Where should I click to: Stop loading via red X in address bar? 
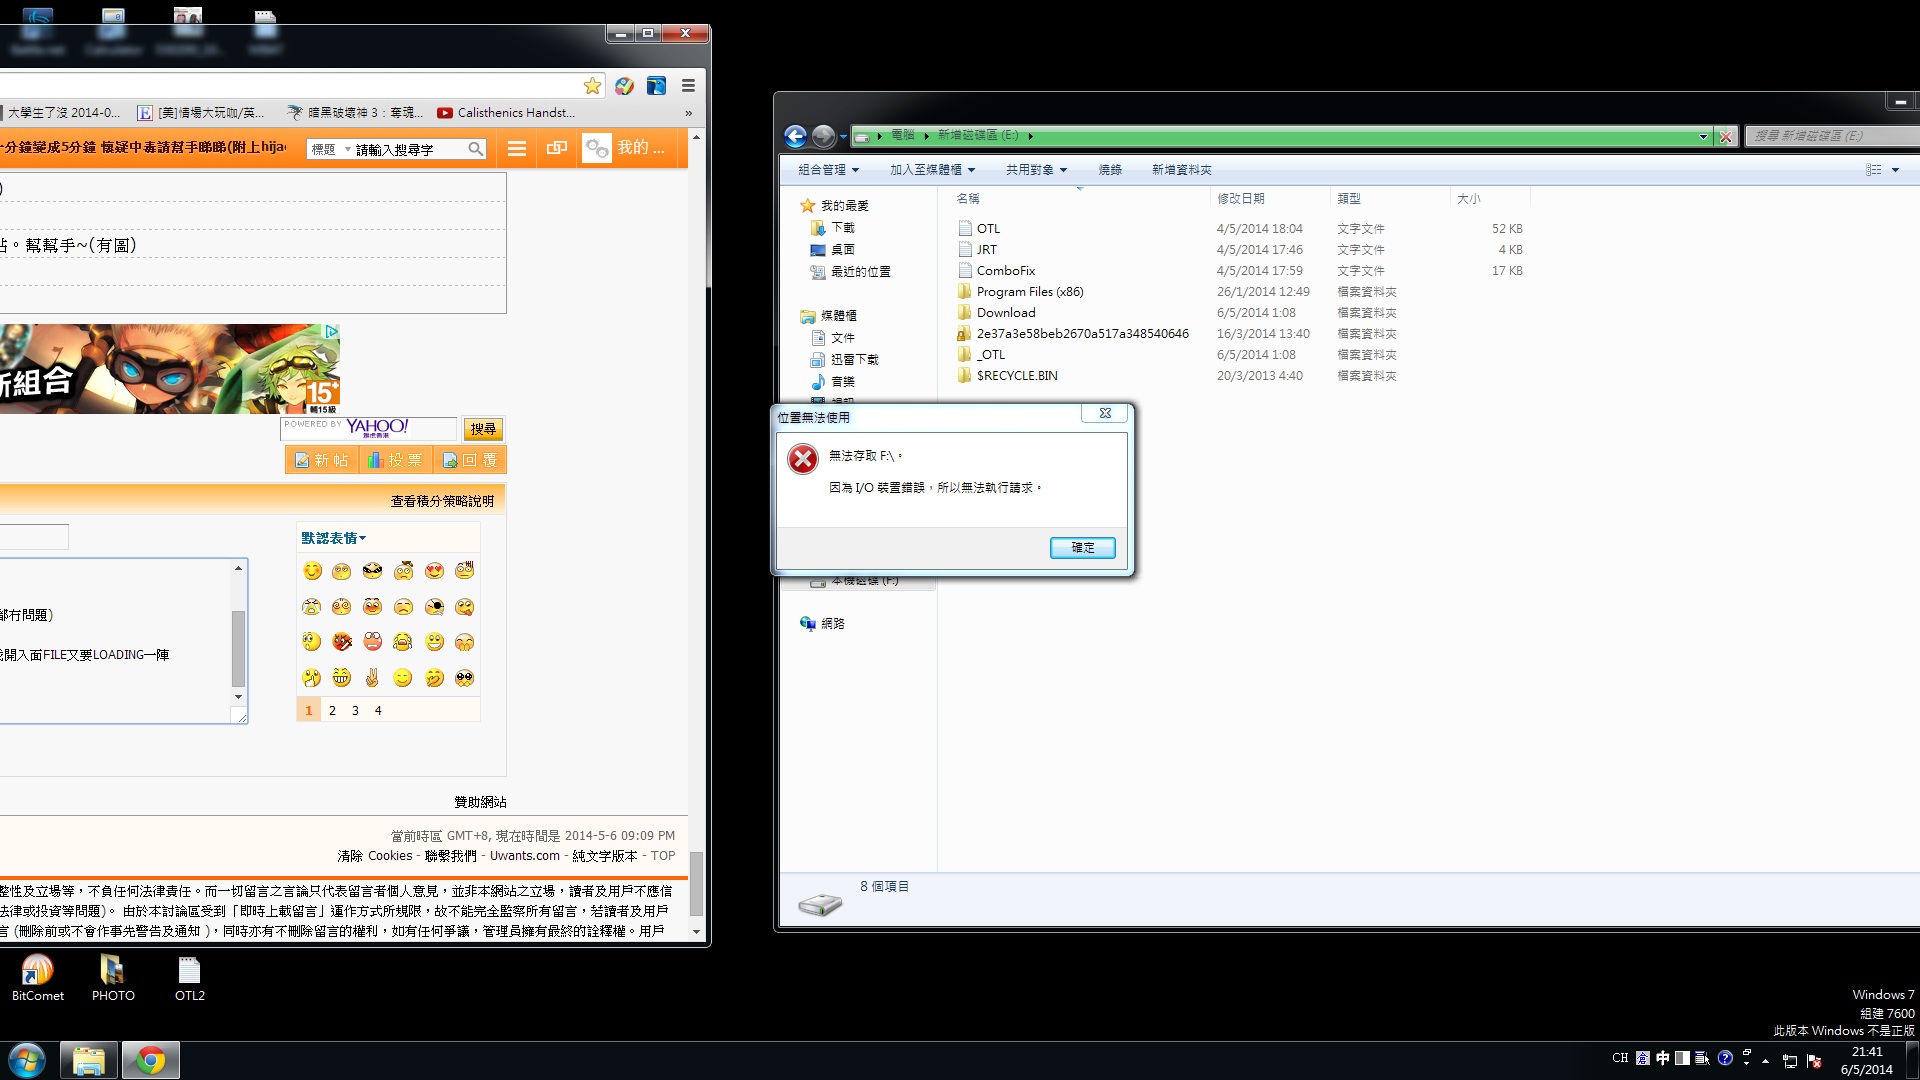tap(1726, 137)
